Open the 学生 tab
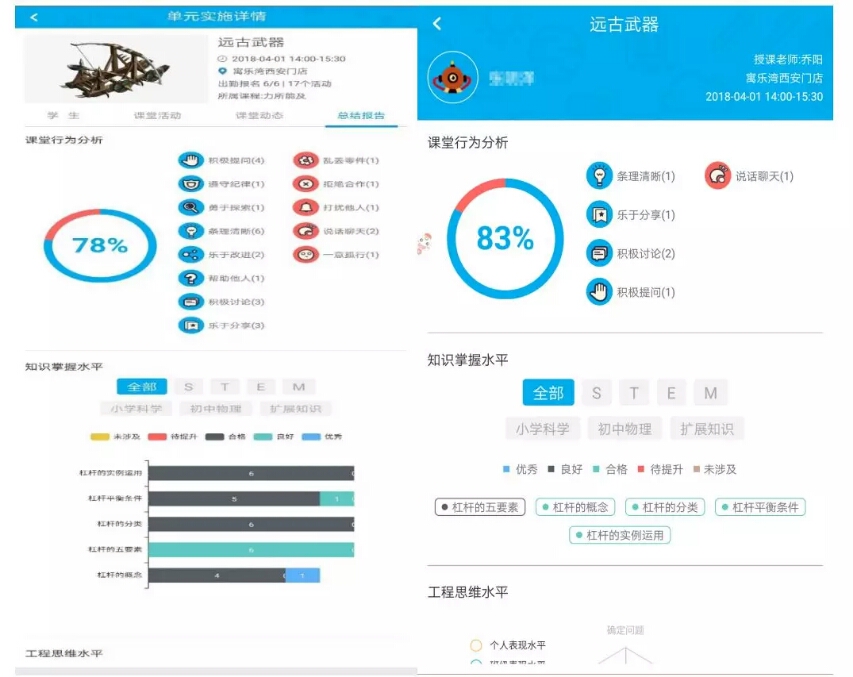This screenshot has height=677, width=853. coord(63,115)
